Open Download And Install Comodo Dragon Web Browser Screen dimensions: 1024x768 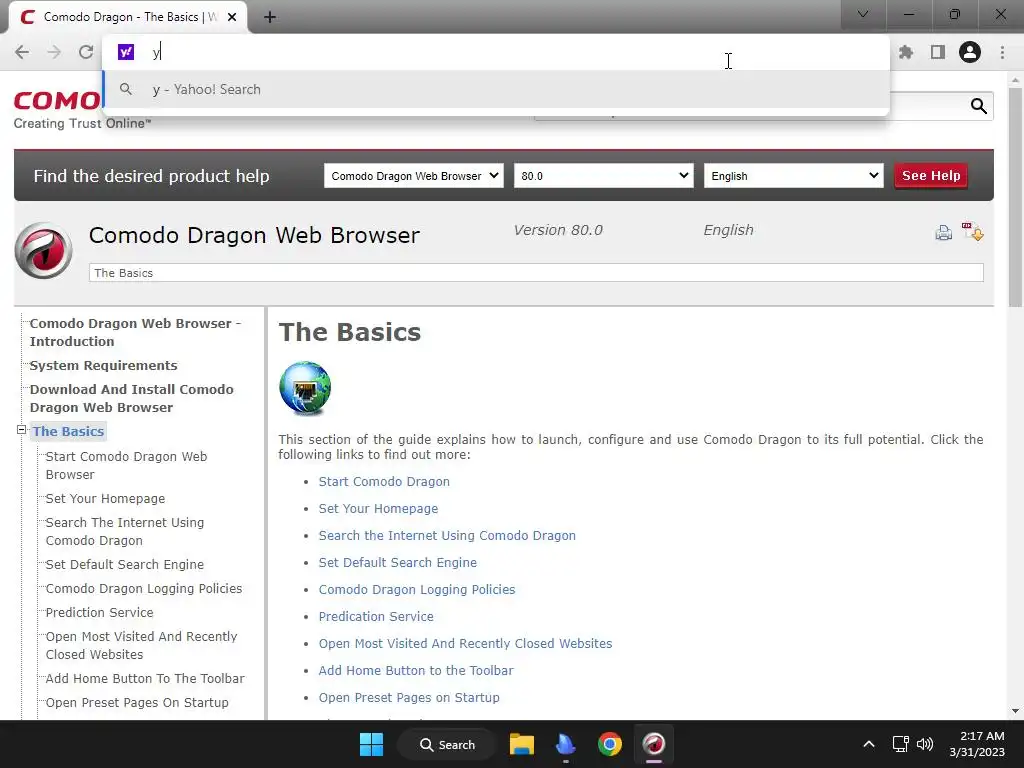point(131,398)
